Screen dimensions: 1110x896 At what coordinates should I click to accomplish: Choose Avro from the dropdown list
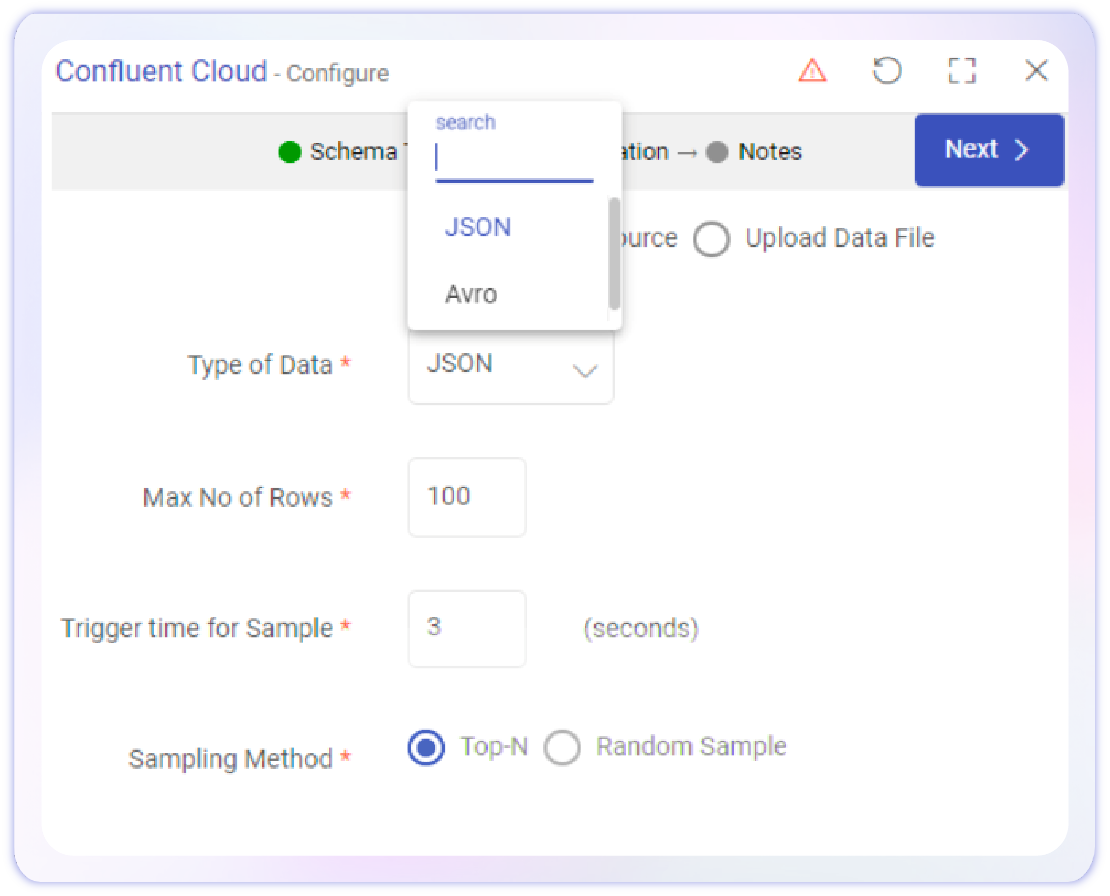tap(471, 295)
